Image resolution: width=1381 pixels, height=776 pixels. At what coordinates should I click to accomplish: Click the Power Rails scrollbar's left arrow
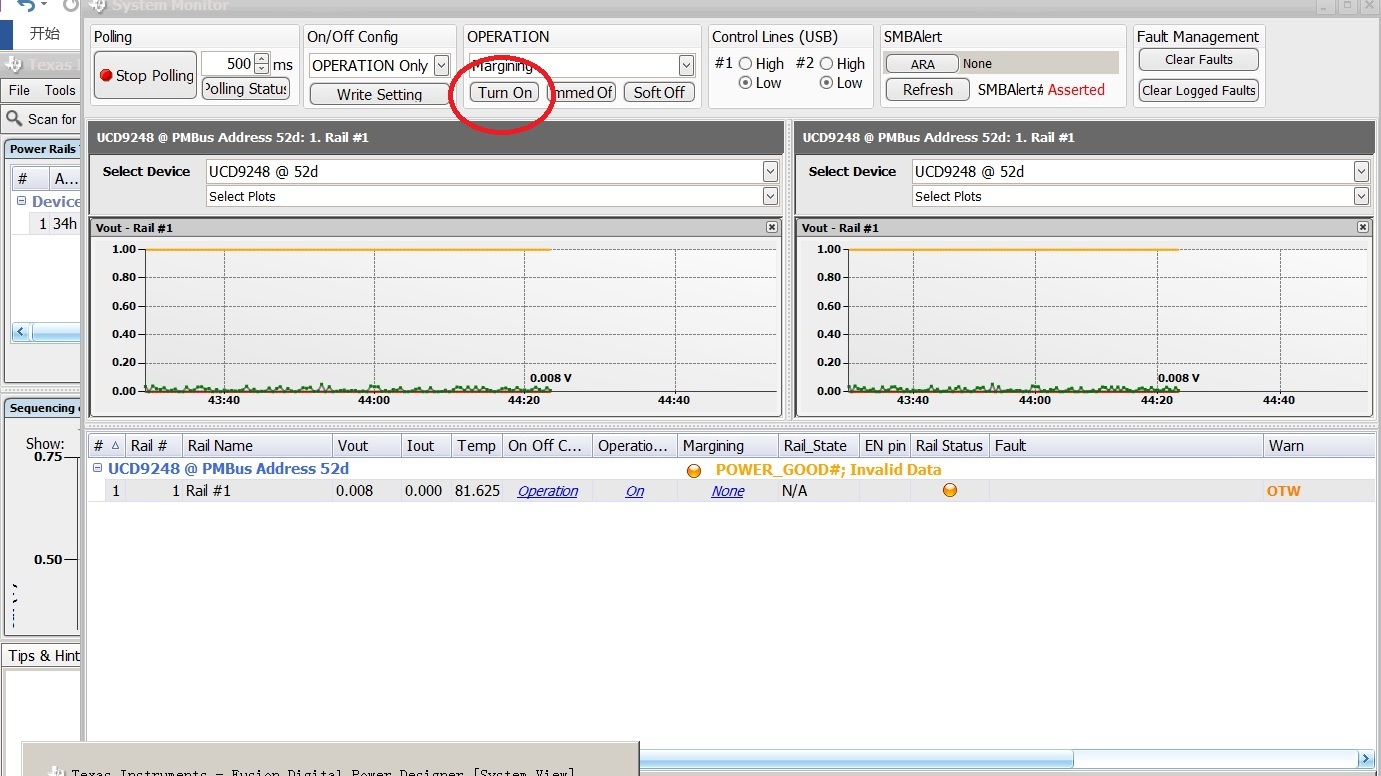21,331
